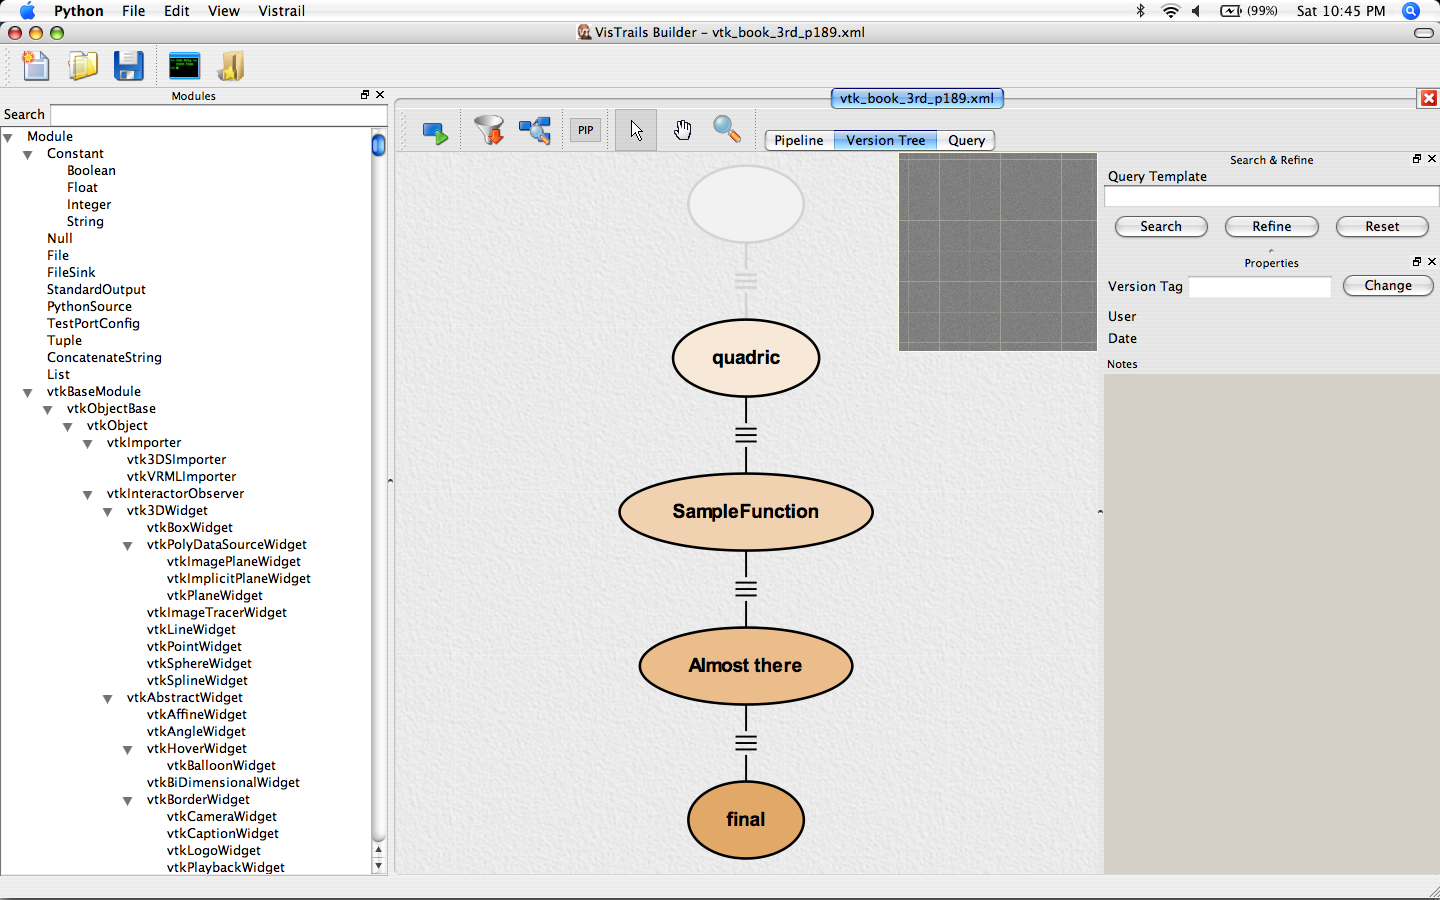
Task: Select the magnifying glass zoom tool
Action: 727,130
